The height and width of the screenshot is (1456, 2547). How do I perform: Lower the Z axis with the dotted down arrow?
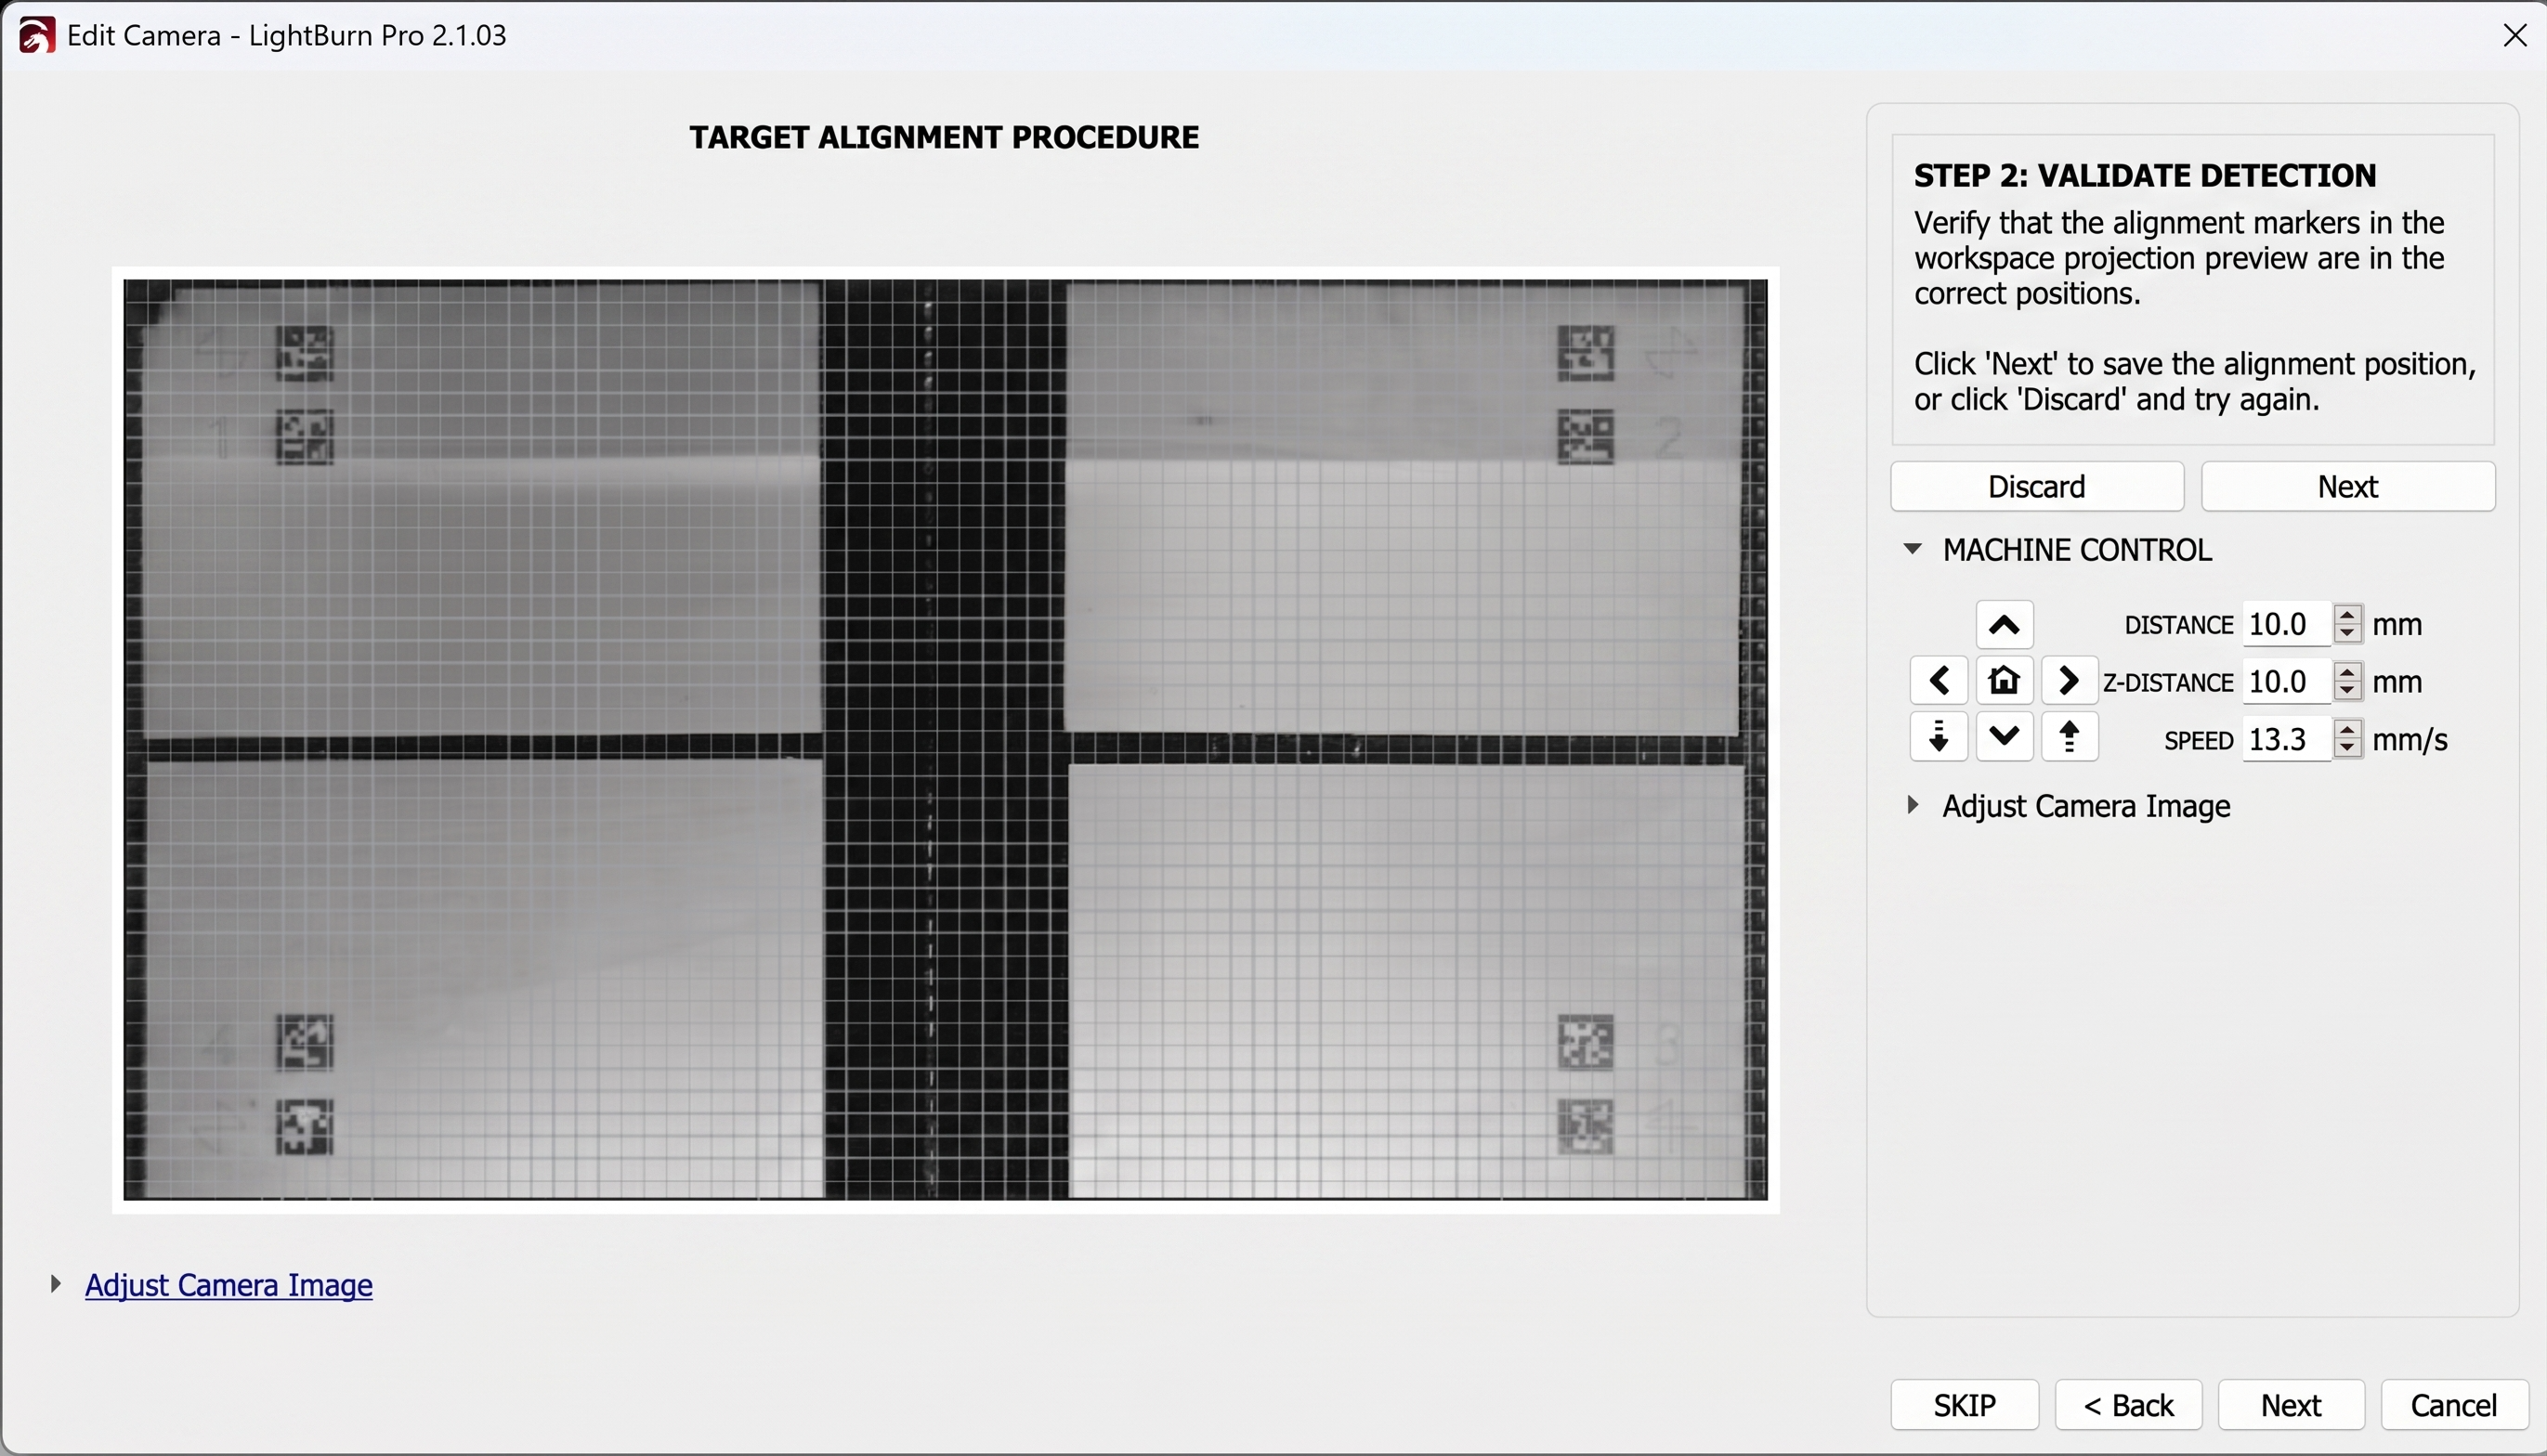coord(1939,738)
